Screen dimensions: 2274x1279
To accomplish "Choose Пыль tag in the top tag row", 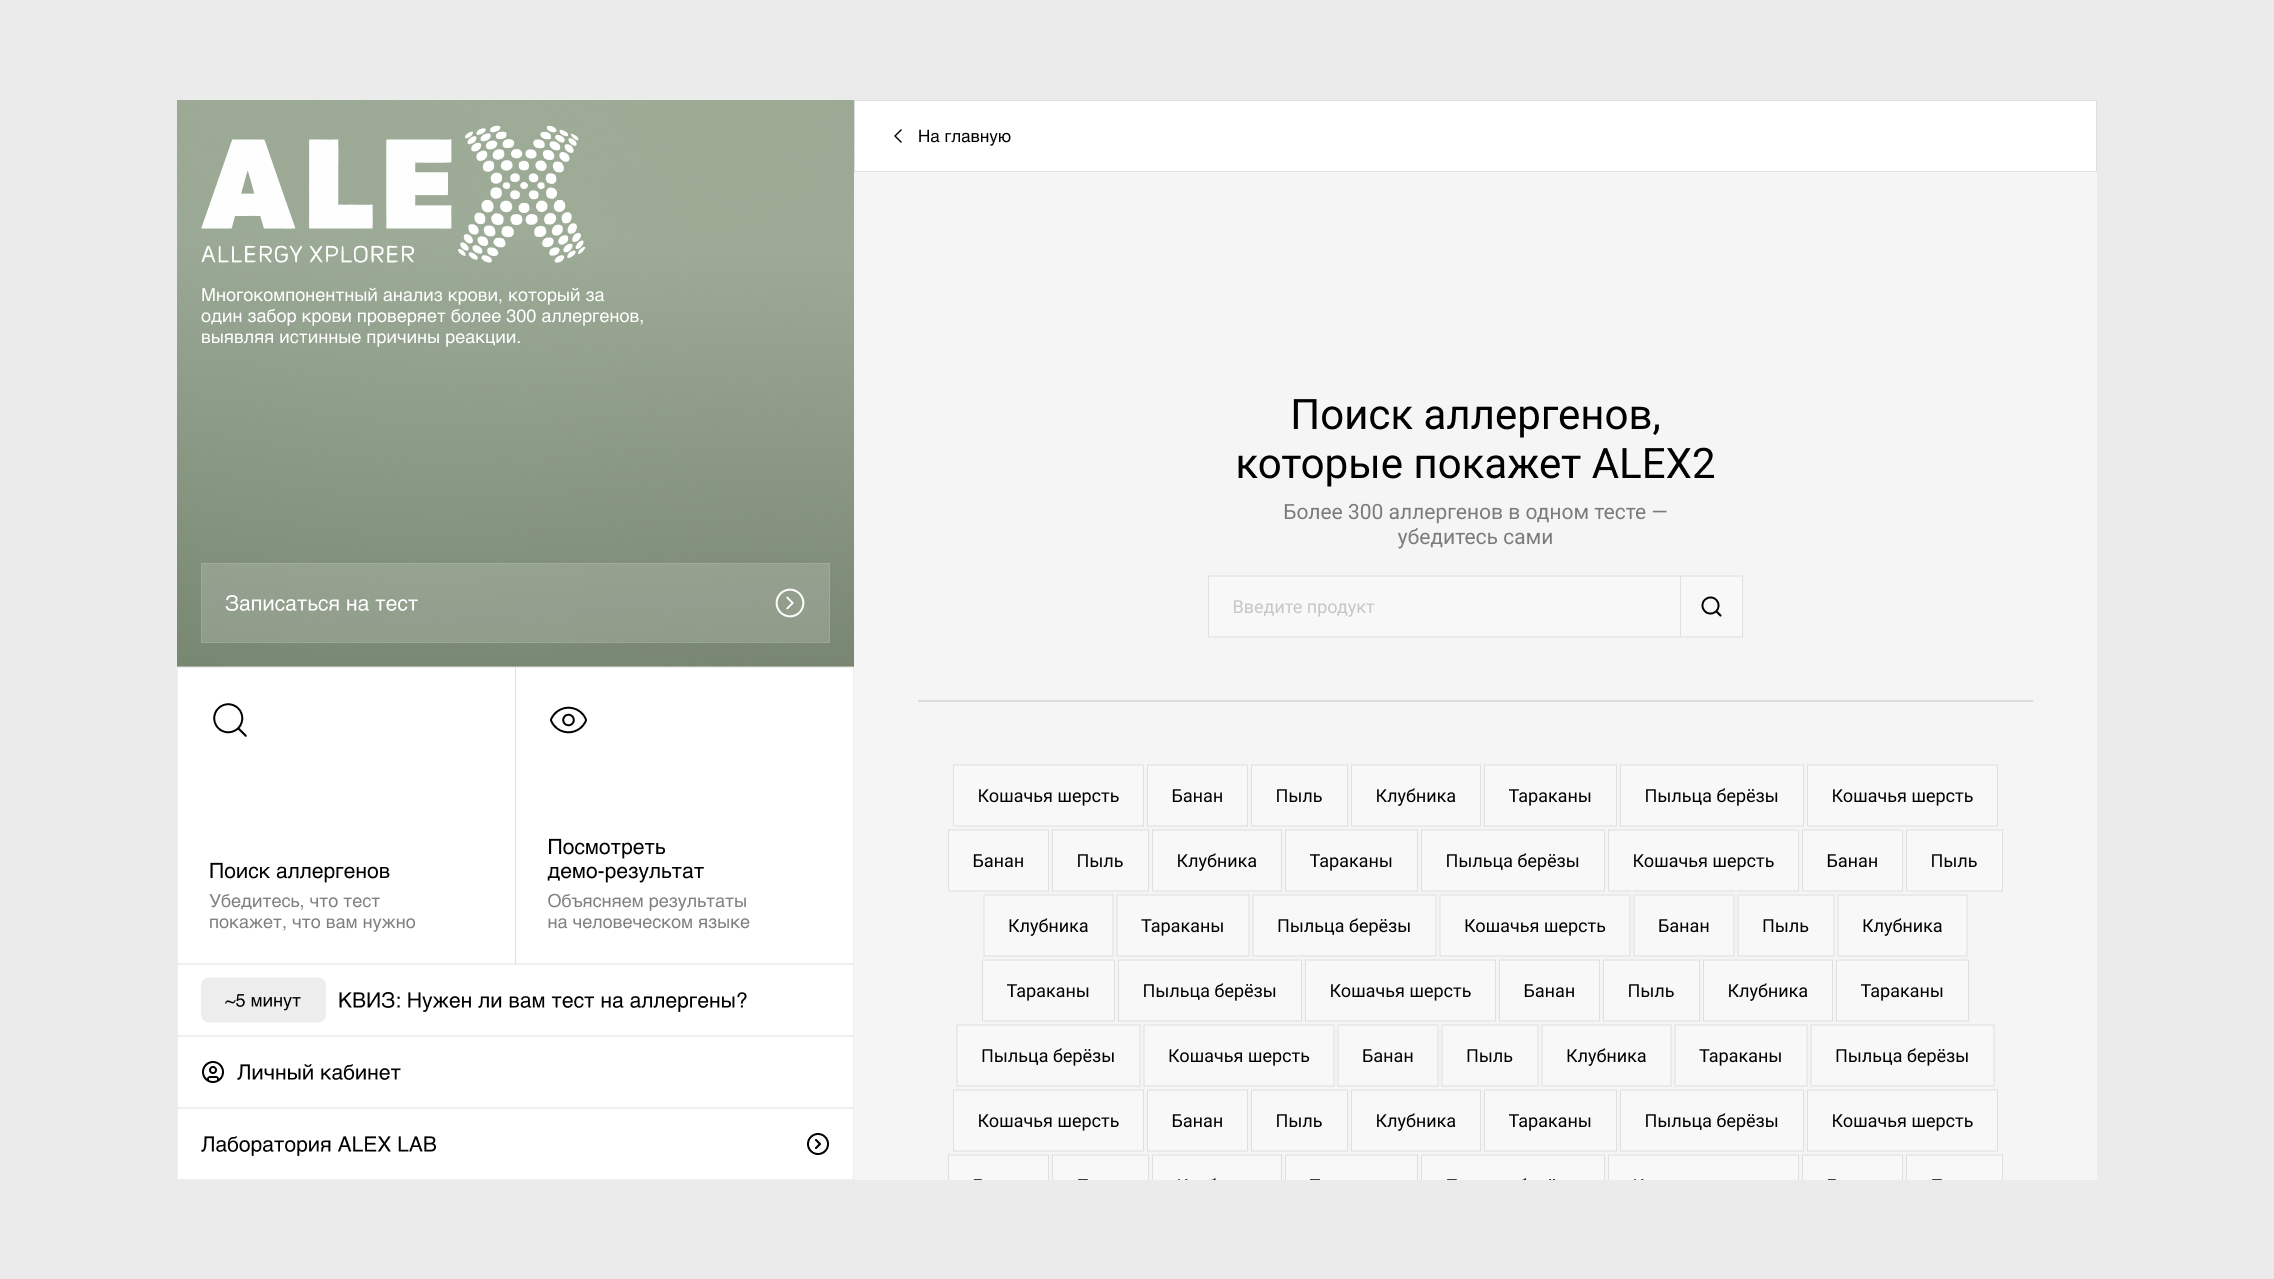I will 1299,796.
